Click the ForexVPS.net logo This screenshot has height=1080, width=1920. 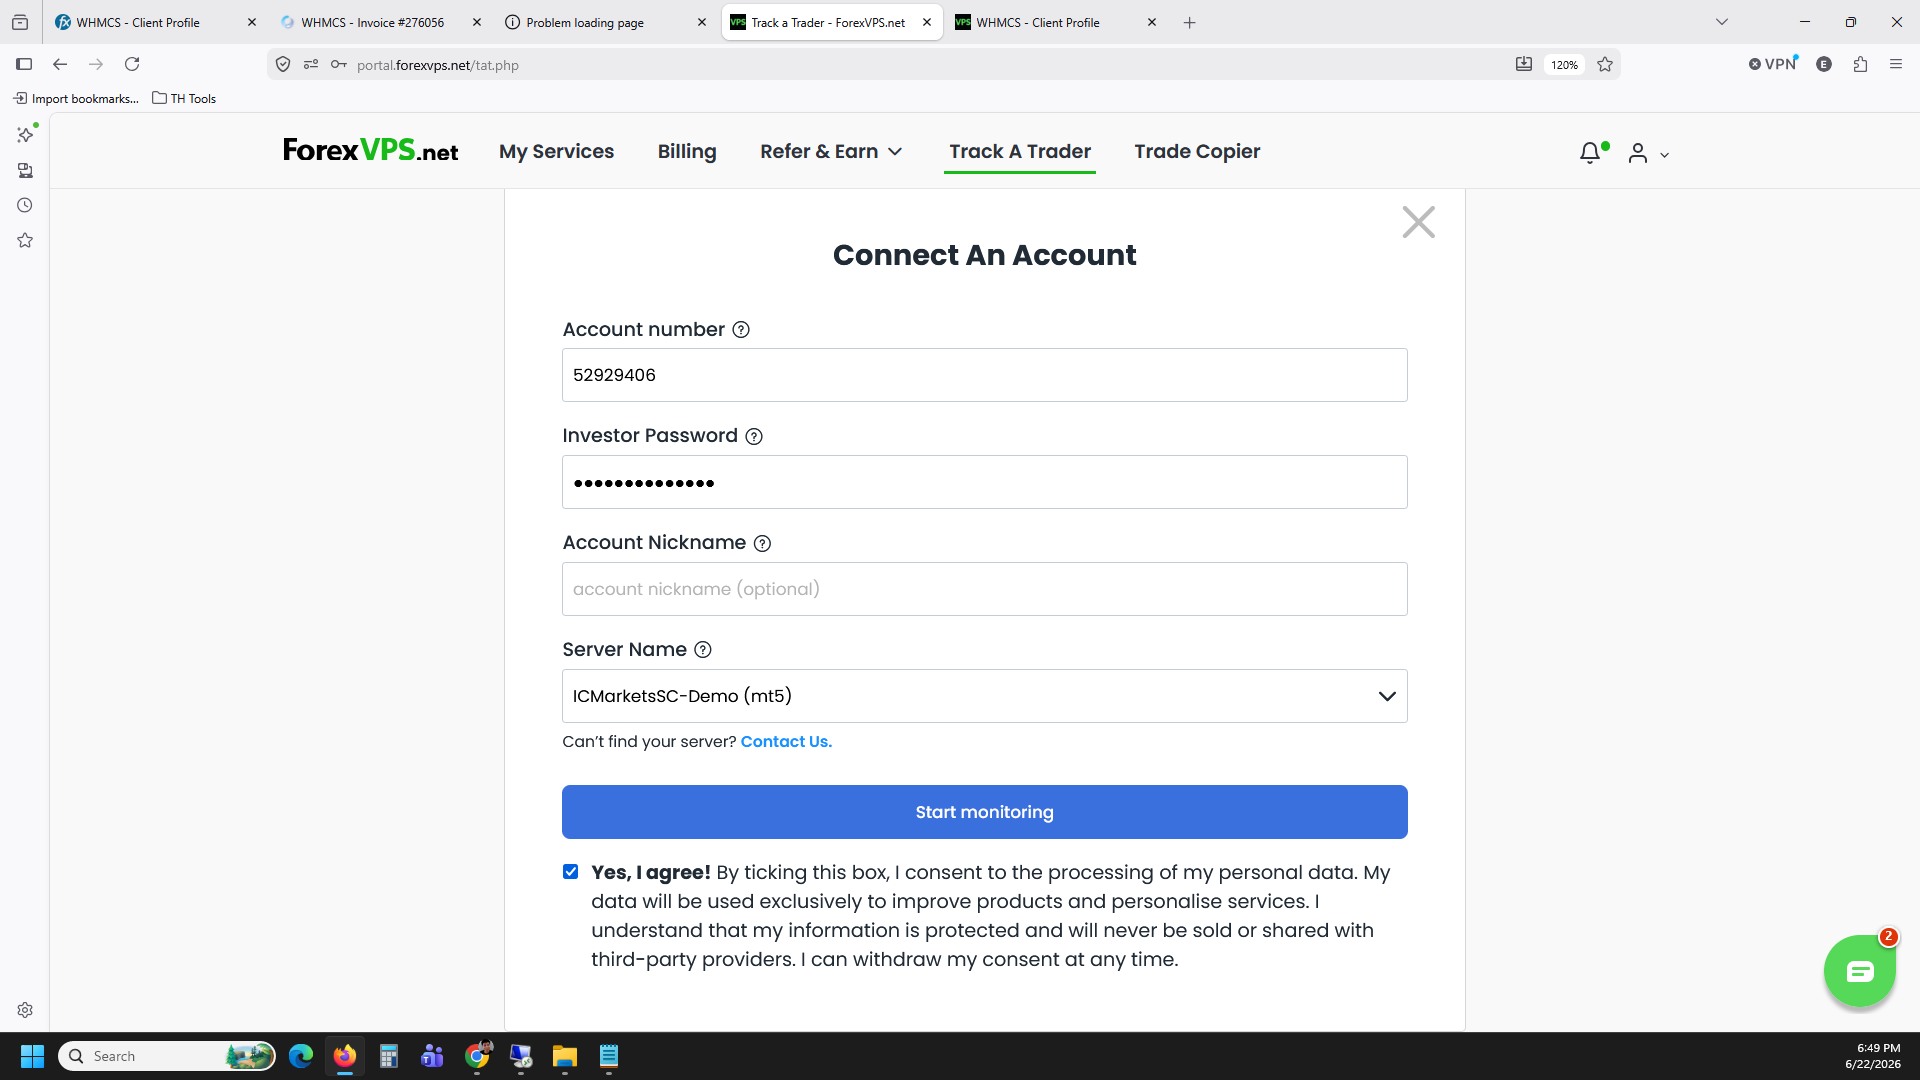[x=370, y=151]
